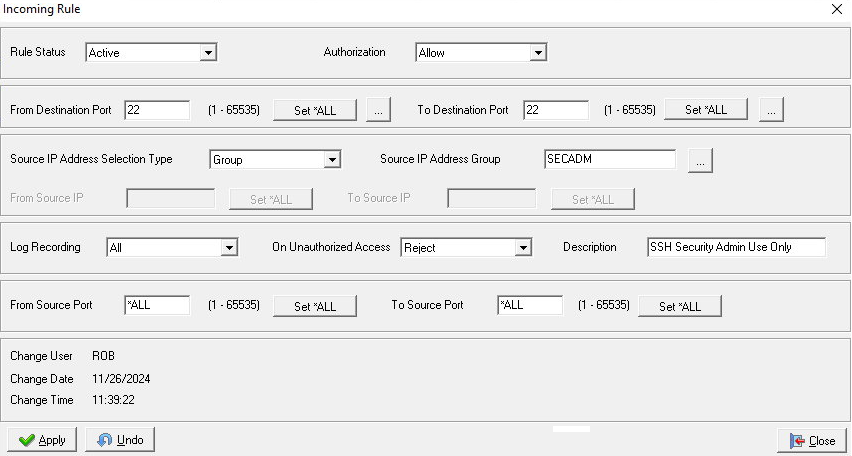Screen dimensions: 852x456
Task: Click the Source IP Address Group field
Action: [610, 159]
